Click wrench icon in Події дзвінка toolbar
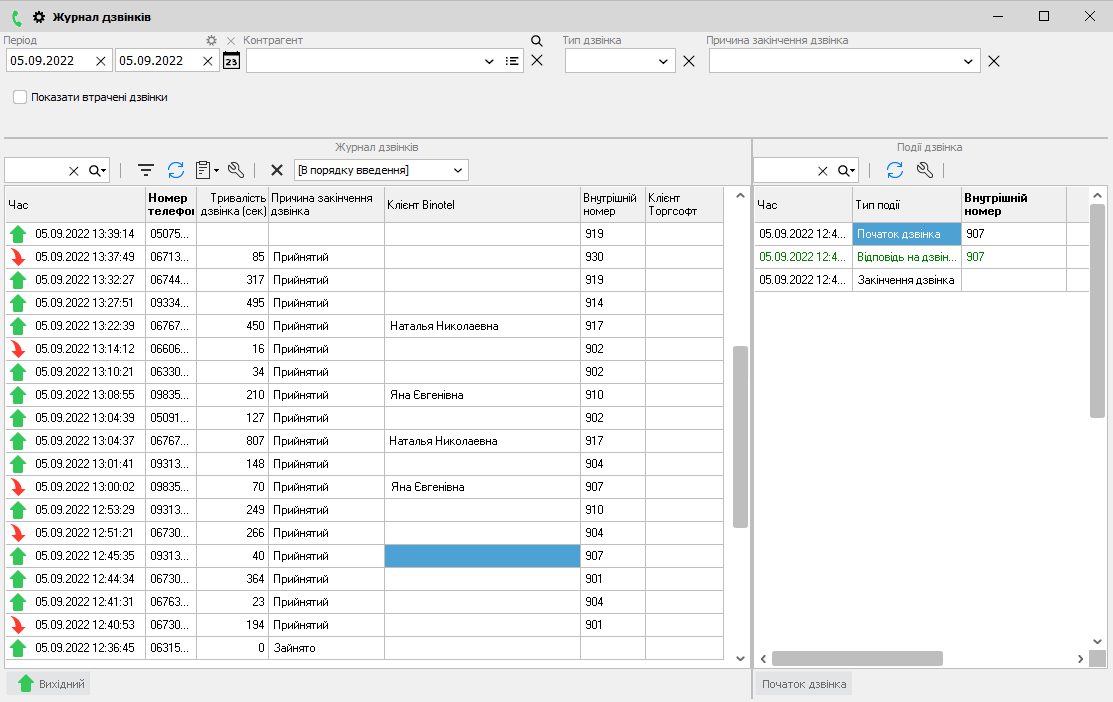The height and width of the screenshot is (702, 1113). coord(925,170)
